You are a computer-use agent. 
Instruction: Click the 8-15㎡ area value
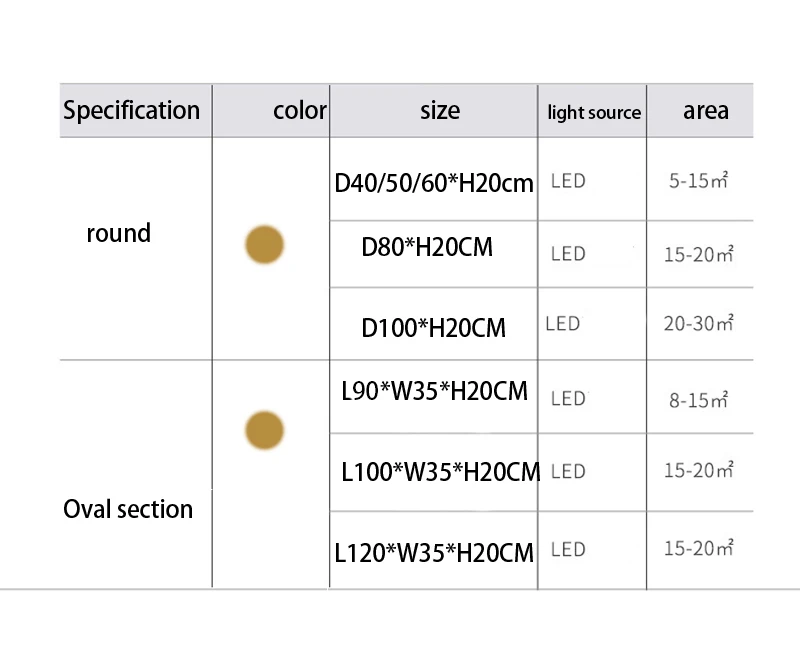tap(697, 400)
